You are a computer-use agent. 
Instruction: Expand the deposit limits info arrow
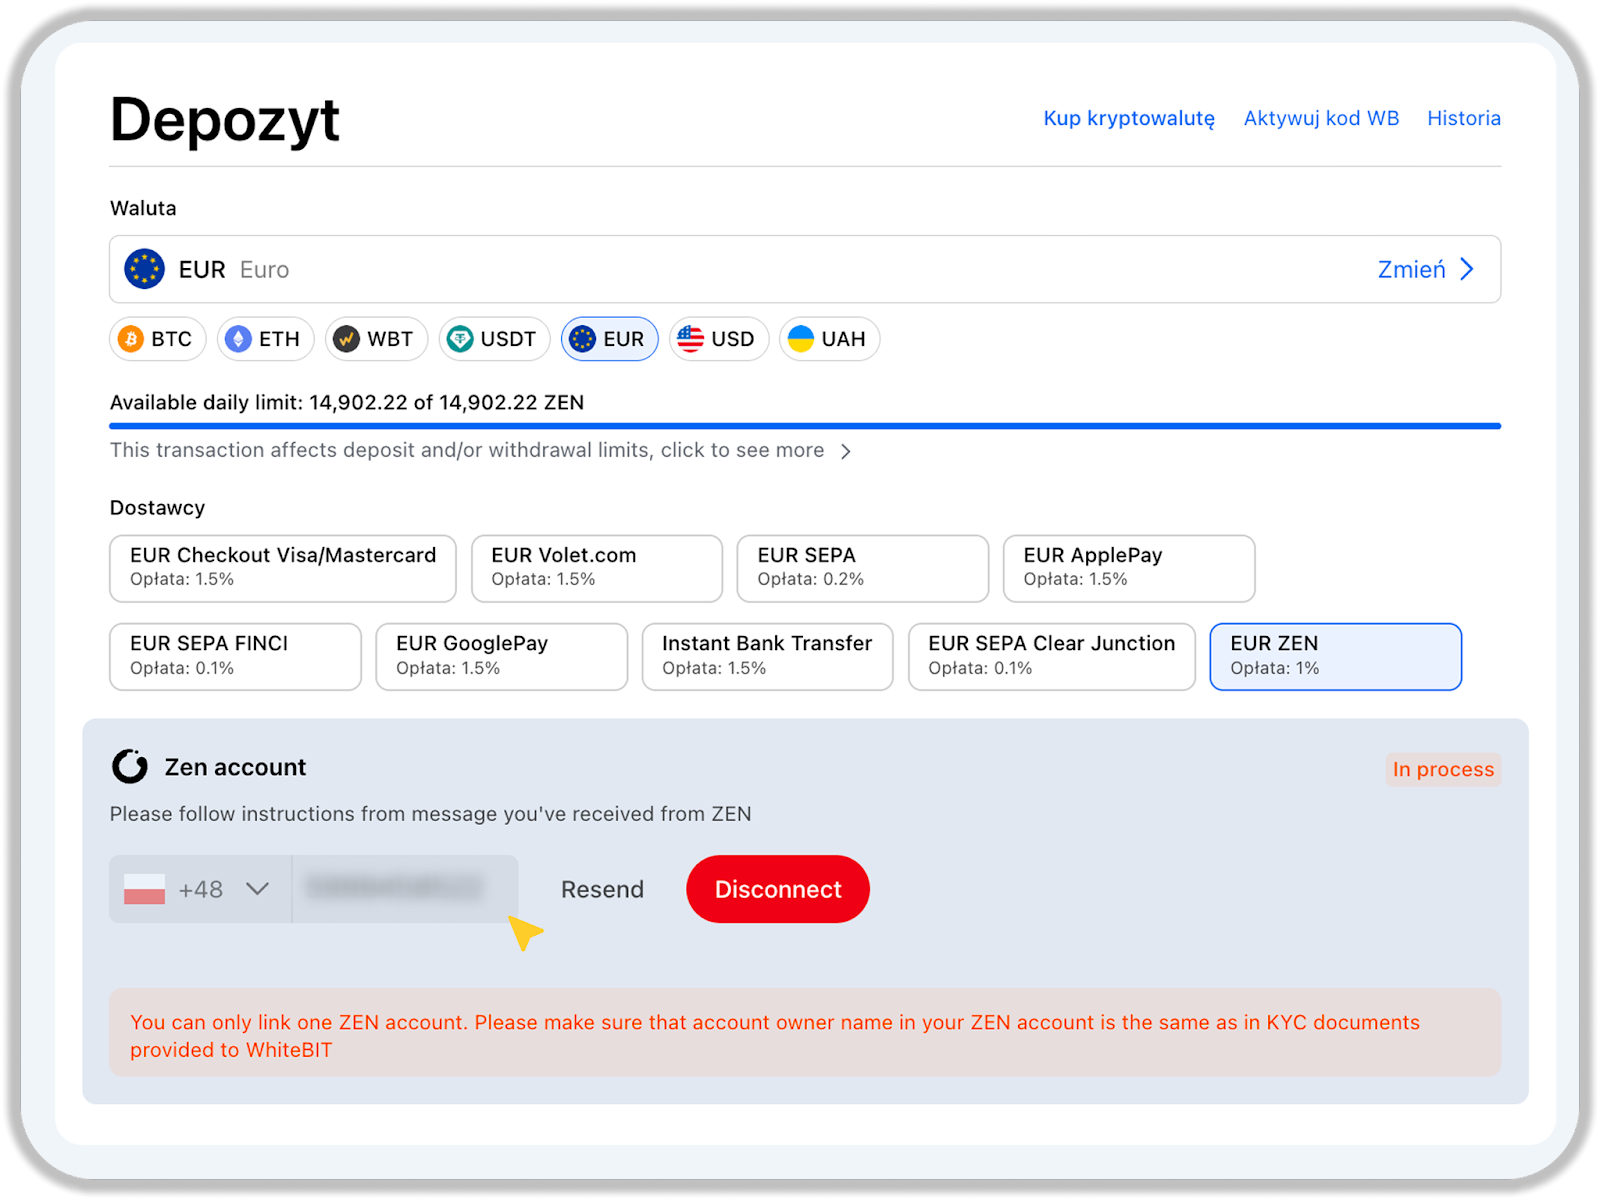[x=846, y=451]
